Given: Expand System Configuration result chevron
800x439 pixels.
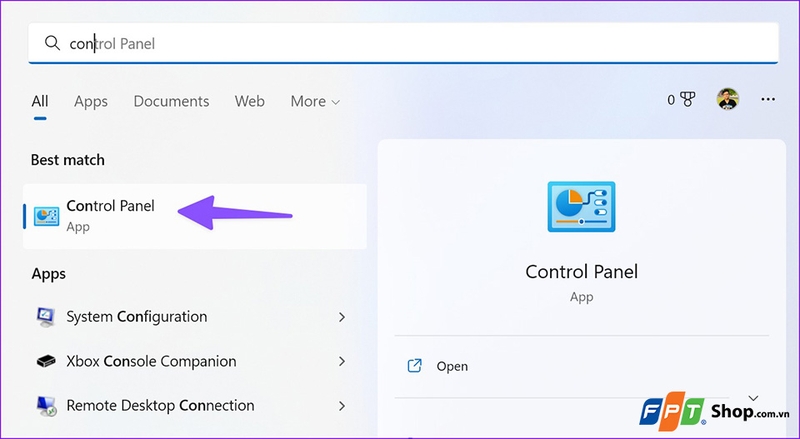Looking at the screenshot, I should pyautogui.click(x=341, y=317).
